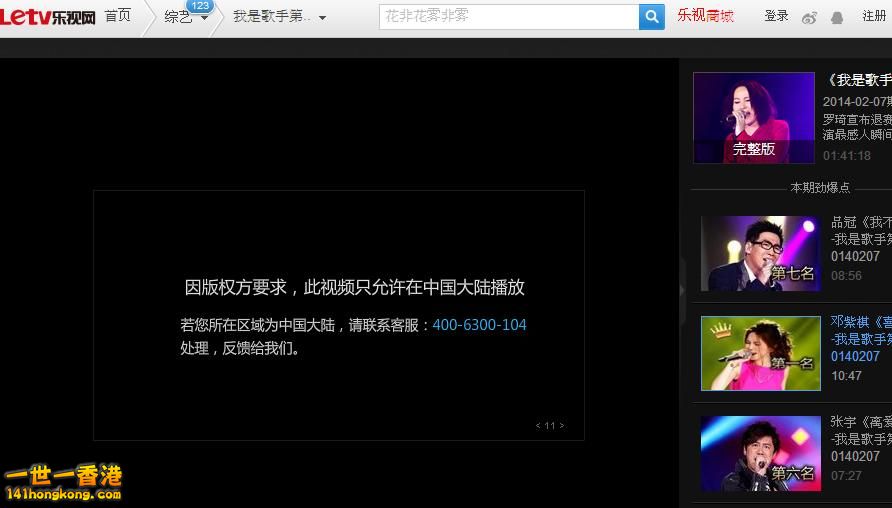Play the 第六名 张宇 video thumbnail
Viewport: 892px width, 508px height.
pos(760,453)
